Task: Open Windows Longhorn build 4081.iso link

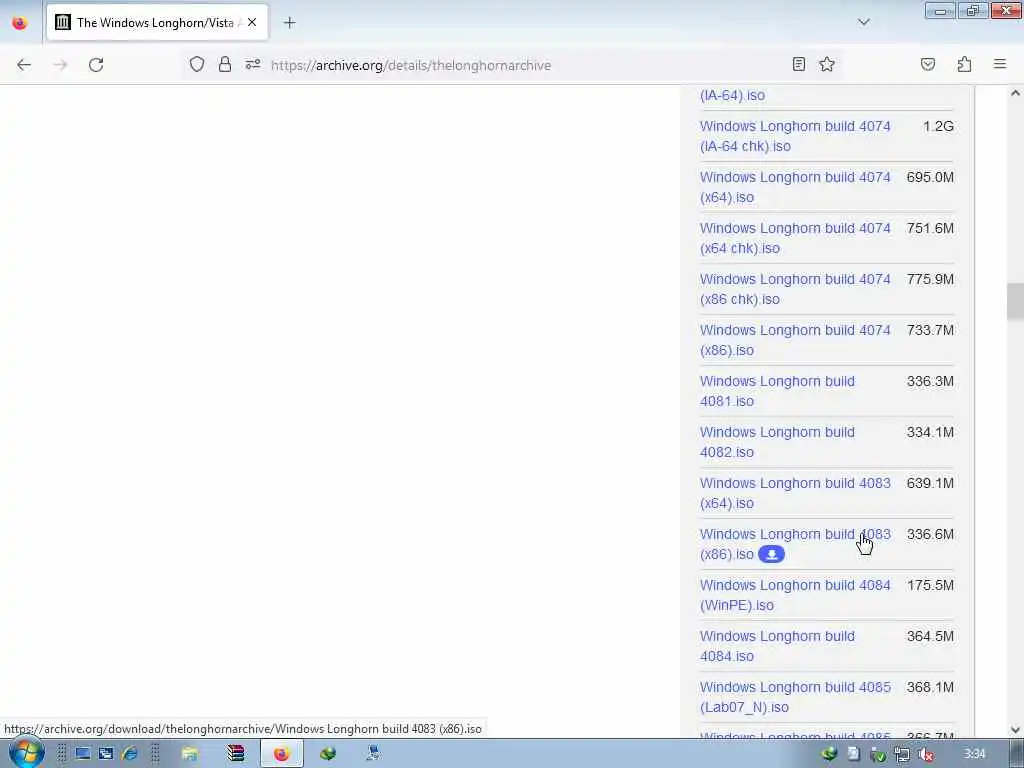Action: tap(777, 391)
